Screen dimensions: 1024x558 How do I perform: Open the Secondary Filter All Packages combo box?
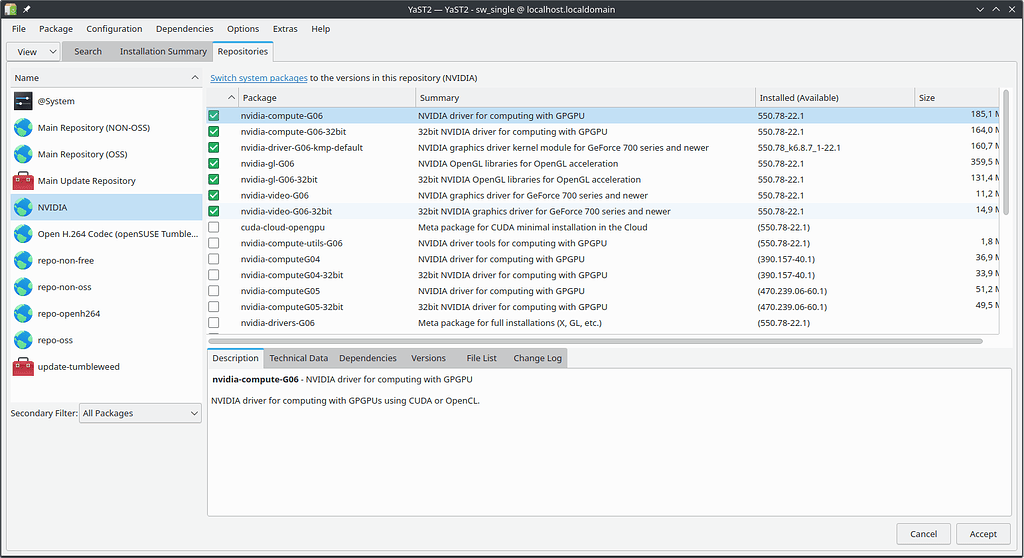click(140, 413)
